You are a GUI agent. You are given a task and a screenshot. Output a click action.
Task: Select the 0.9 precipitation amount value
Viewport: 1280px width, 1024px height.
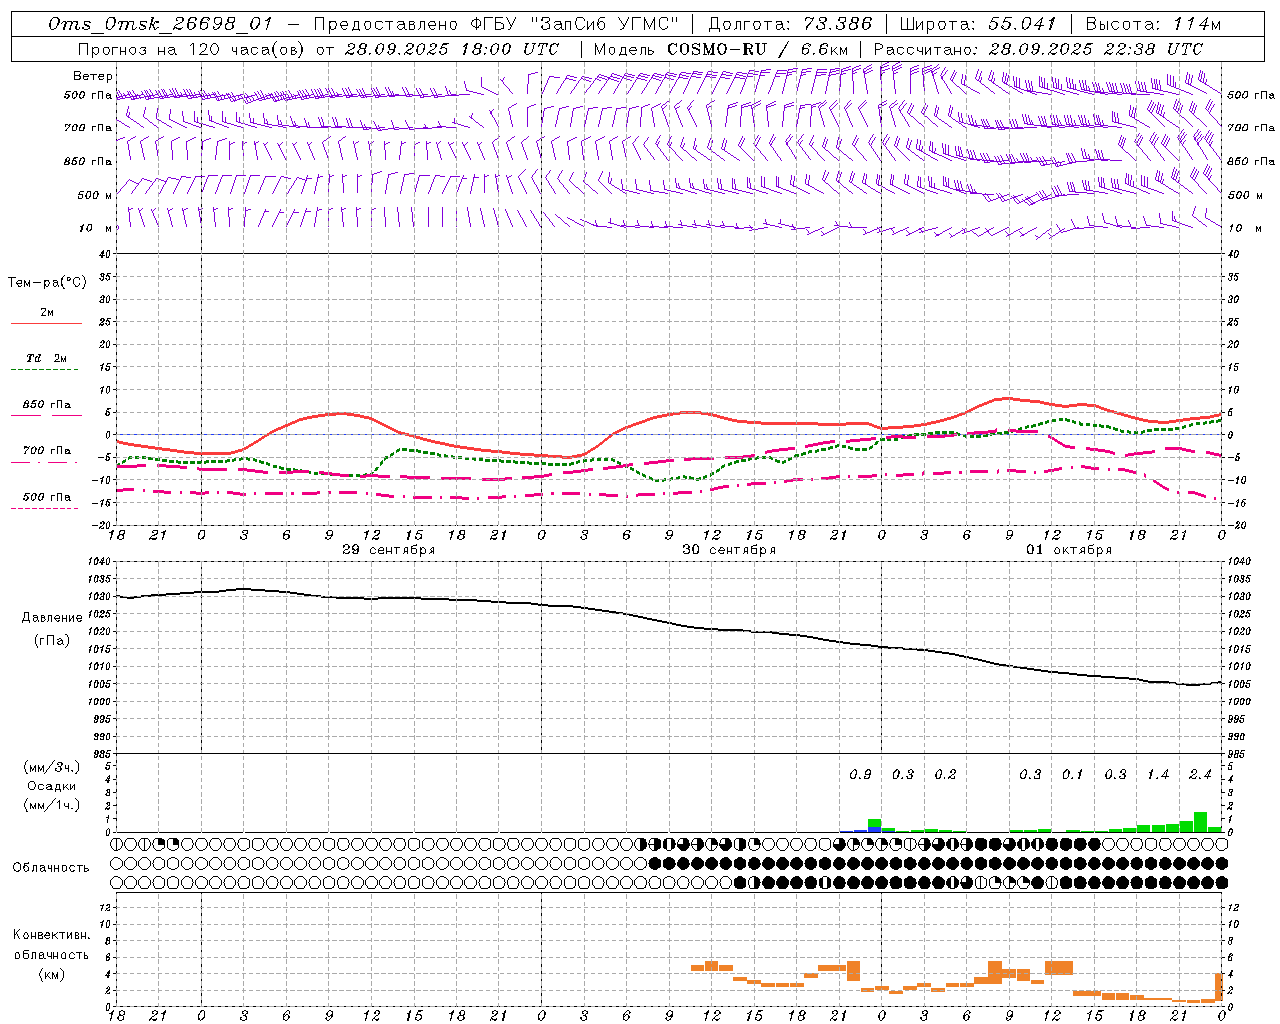click(x=860, y=774)
